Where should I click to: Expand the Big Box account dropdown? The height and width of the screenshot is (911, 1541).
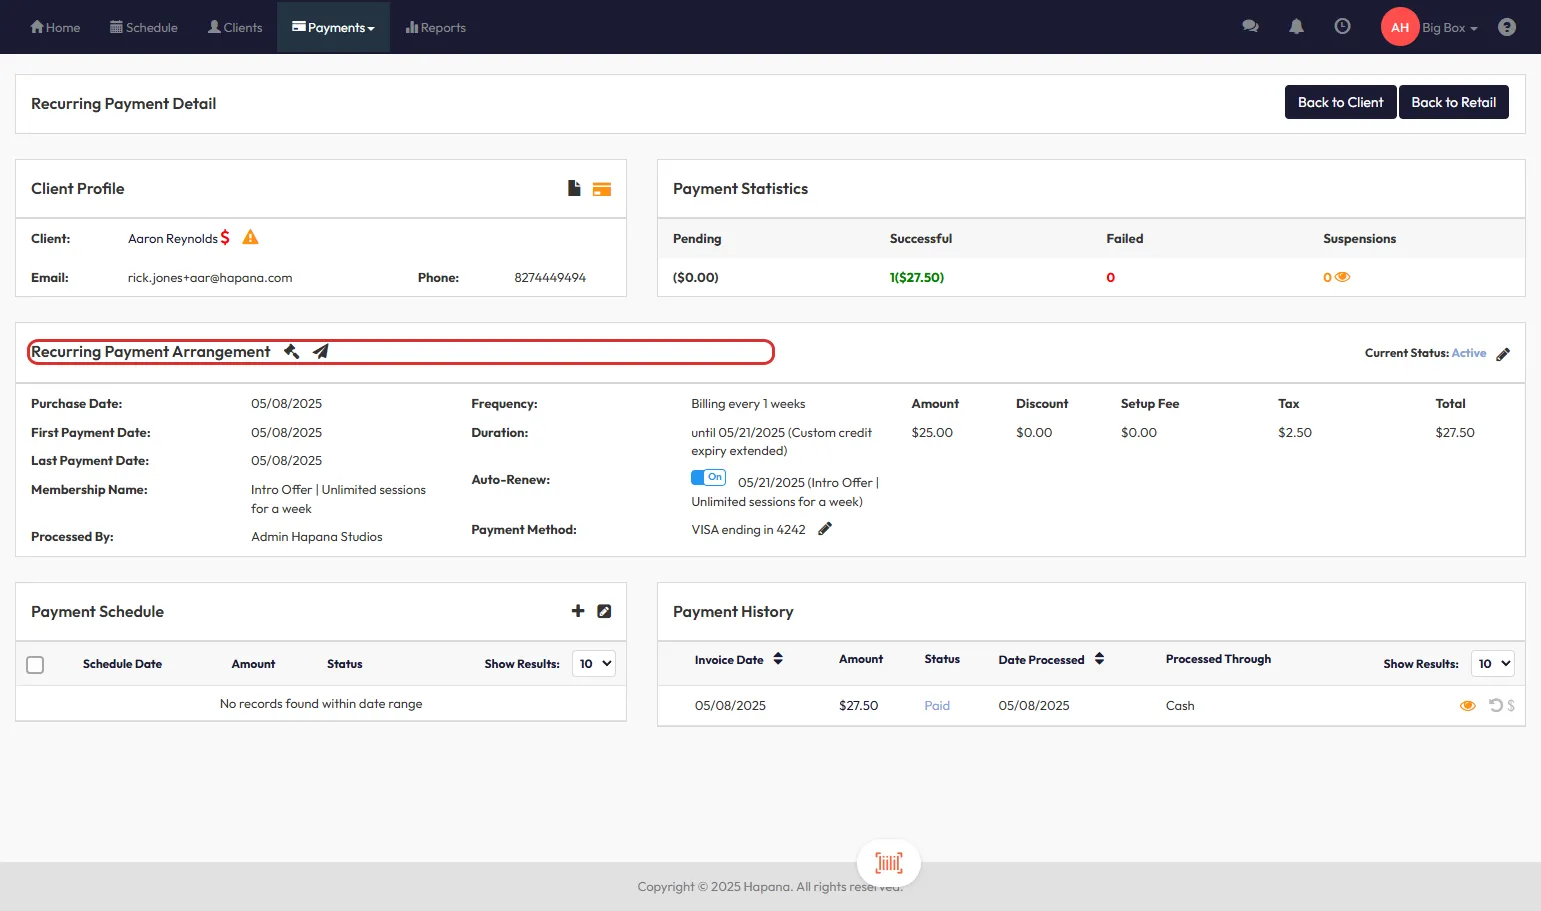pyautogui.click(x=1449, y=28)
